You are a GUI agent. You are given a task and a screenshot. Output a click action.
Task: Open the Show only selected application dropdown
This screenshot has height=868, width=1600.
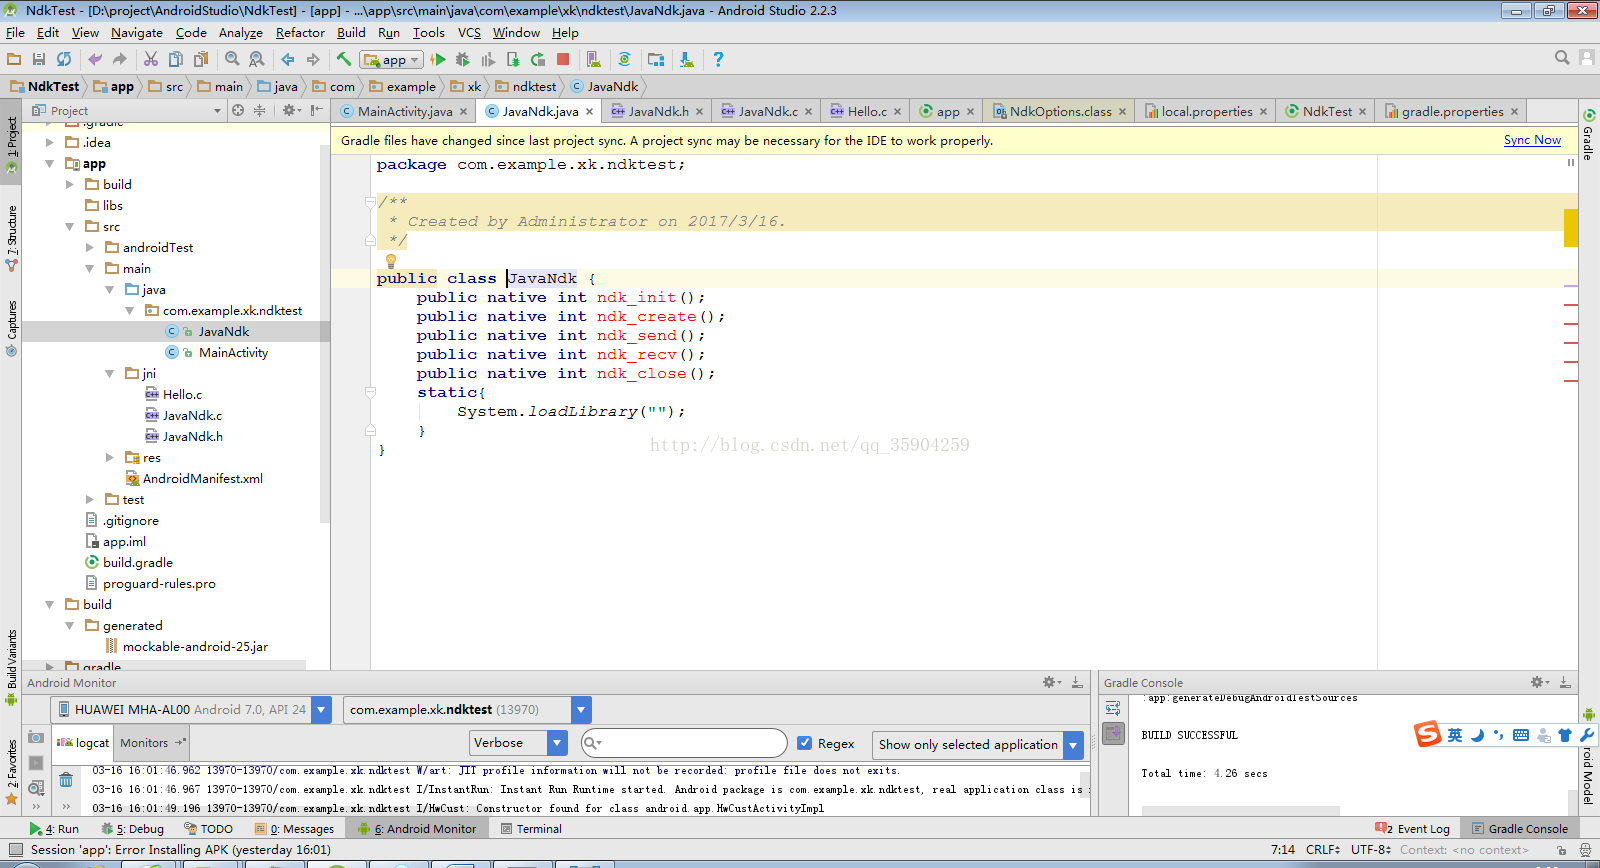(978, 744)
